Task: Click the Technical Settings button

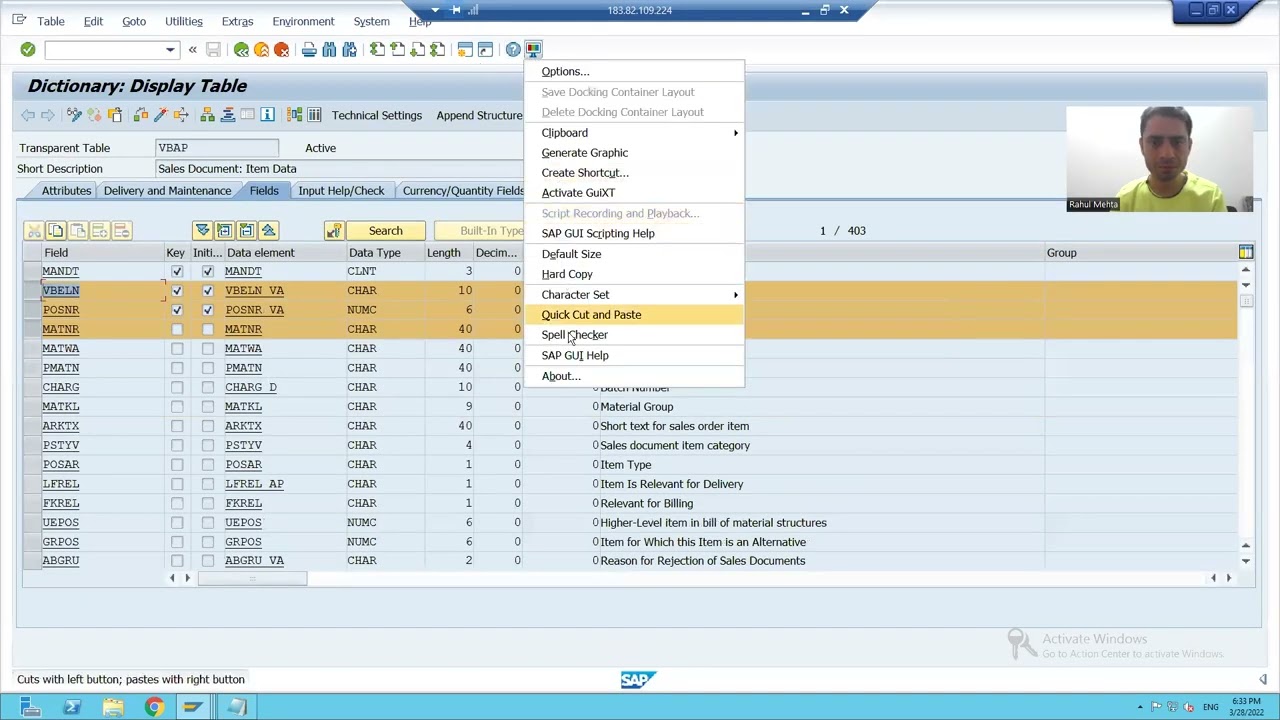Action: click(377, 115)
